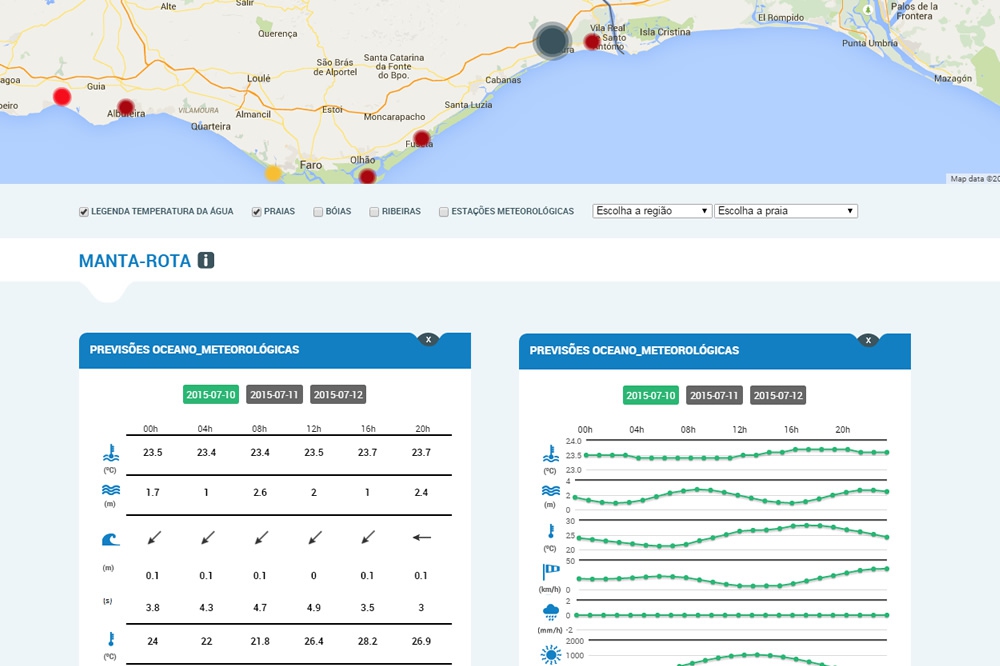
Task: Select 2015-07-10 tab in left table panel
Action: (211, 394)
